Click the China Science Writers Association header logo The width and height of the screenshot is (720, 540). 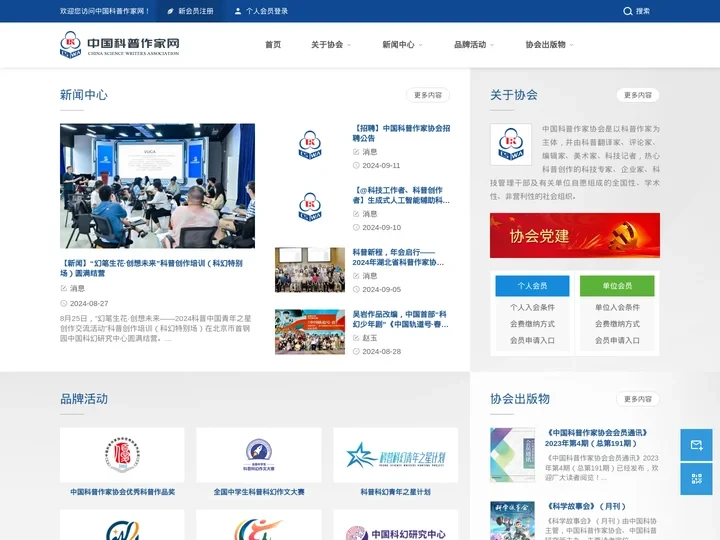[119, 45]
